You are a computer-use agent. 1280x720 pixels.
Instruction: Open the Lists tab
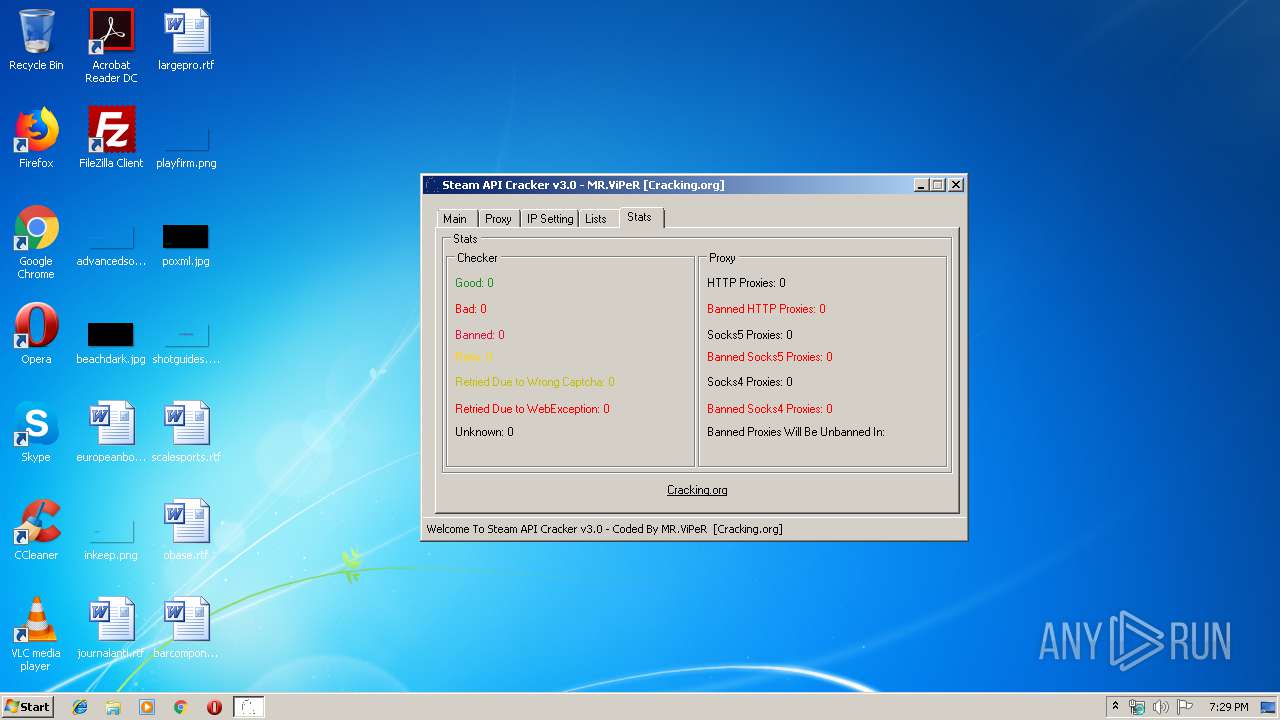tap(596, 219)
